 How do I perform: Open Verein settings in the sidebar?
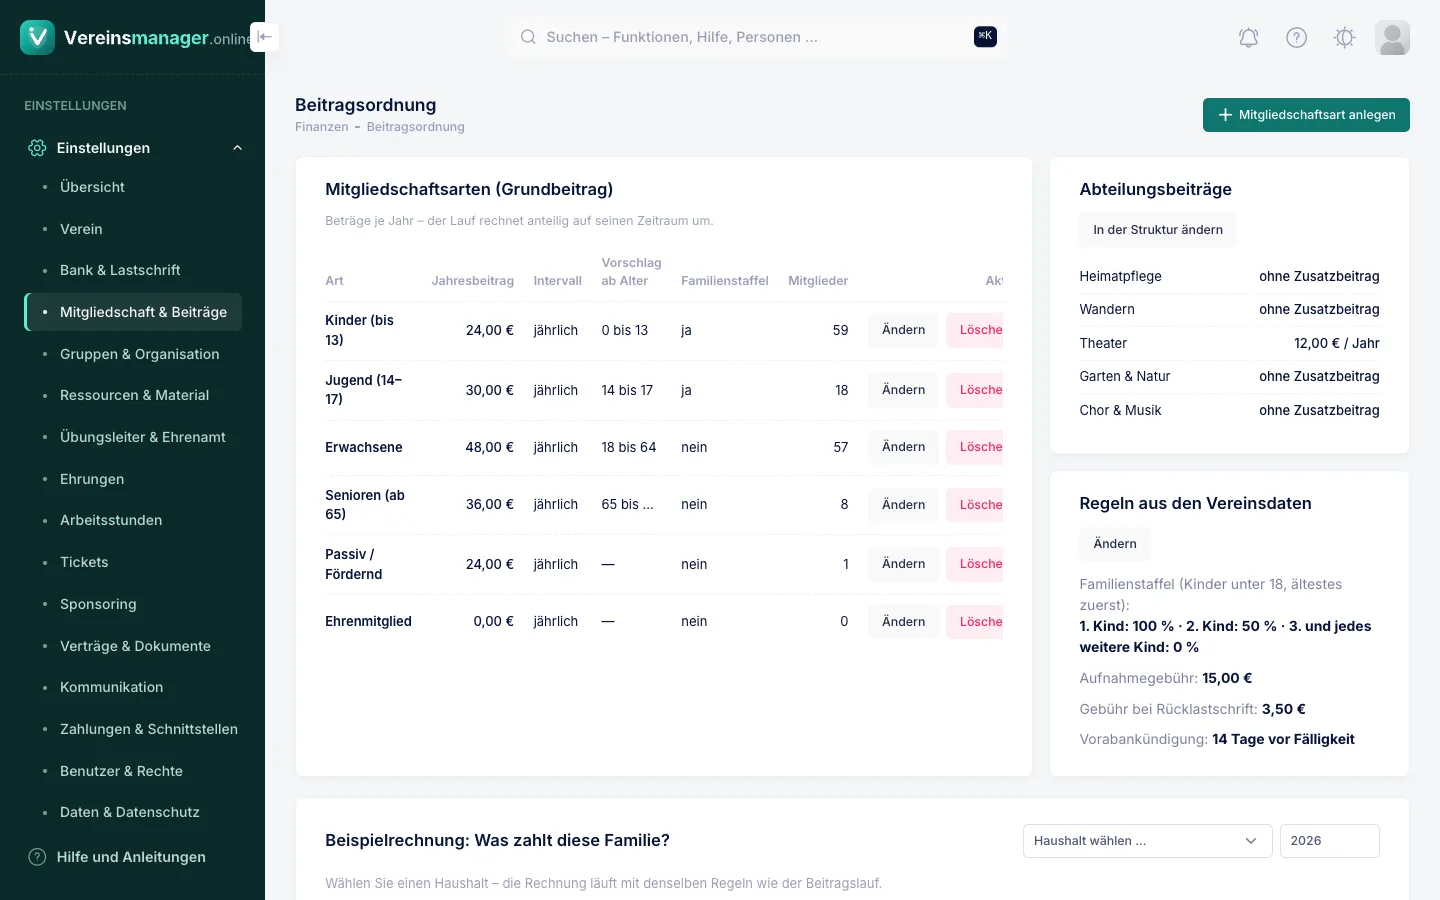[x=133, y=229]
